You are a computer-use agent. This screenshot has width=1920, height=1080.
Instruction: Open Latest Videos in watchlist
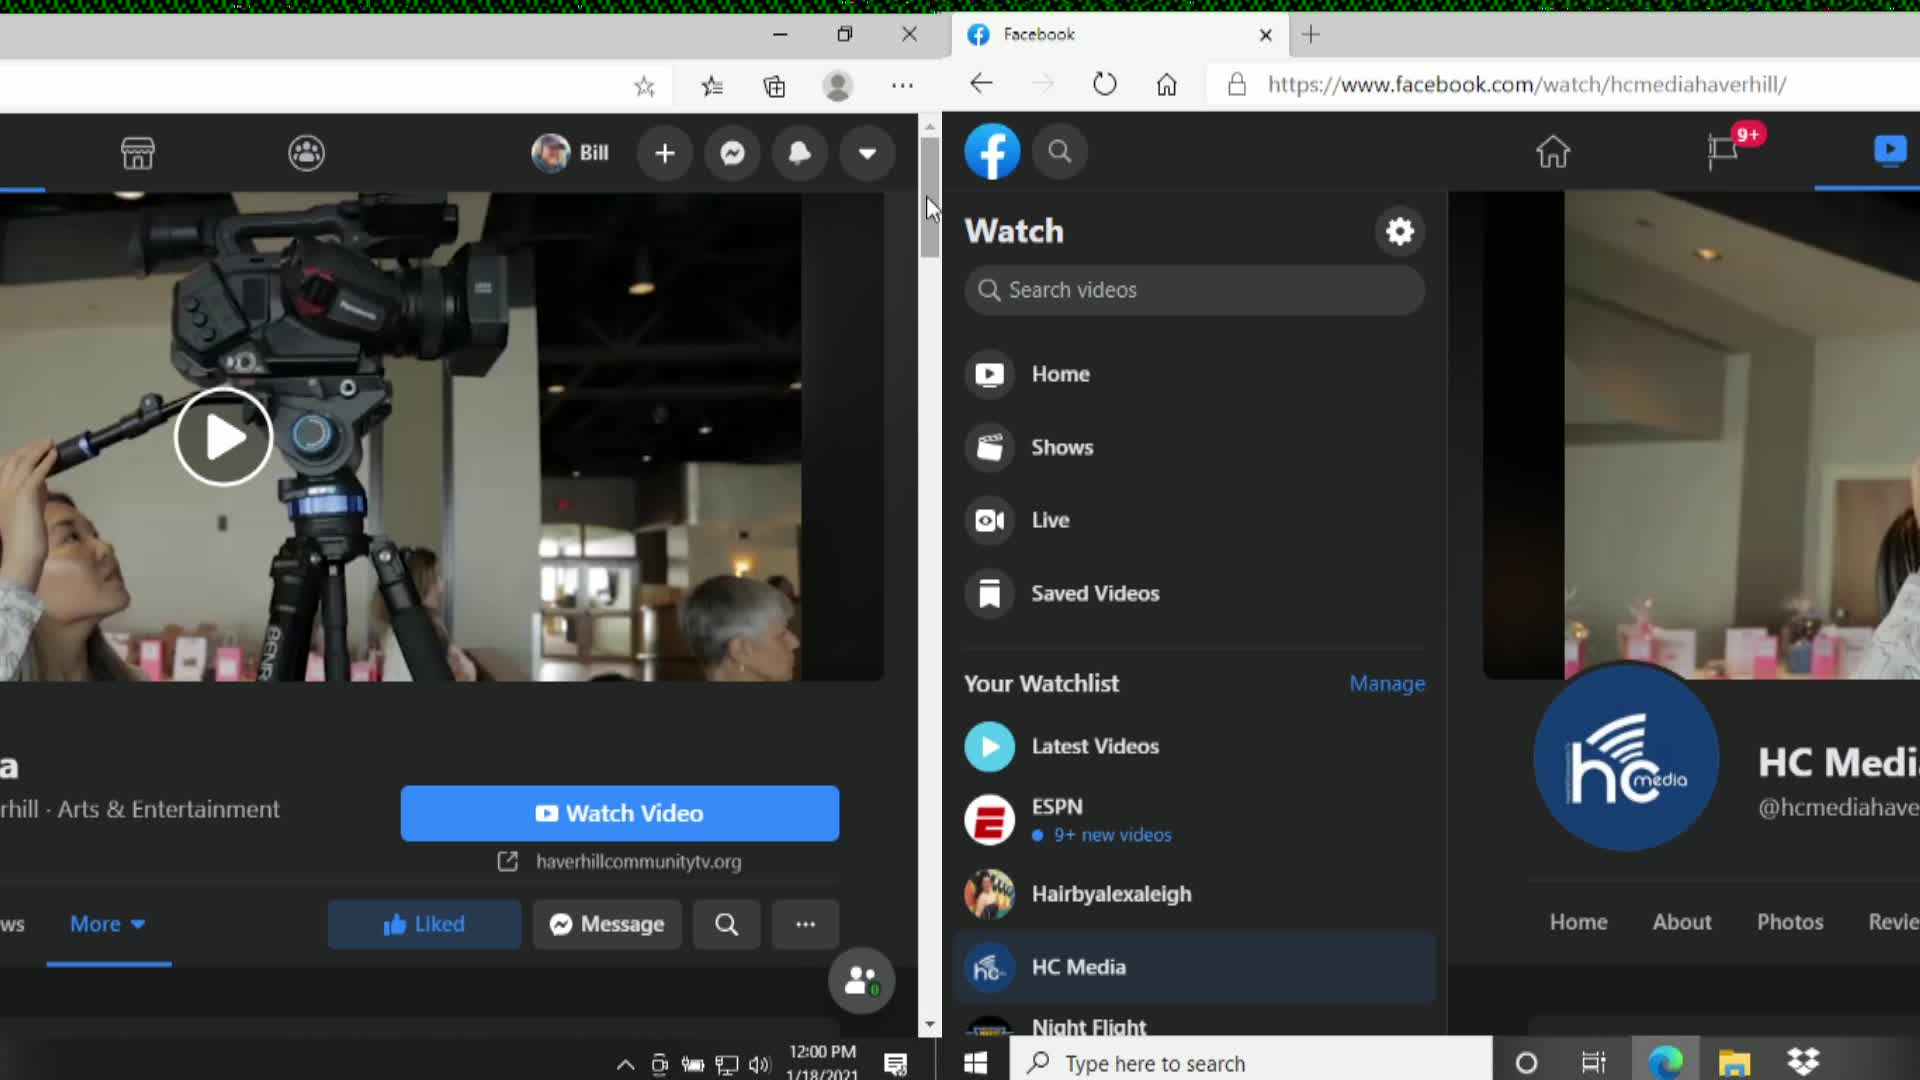pos(1194,746)
